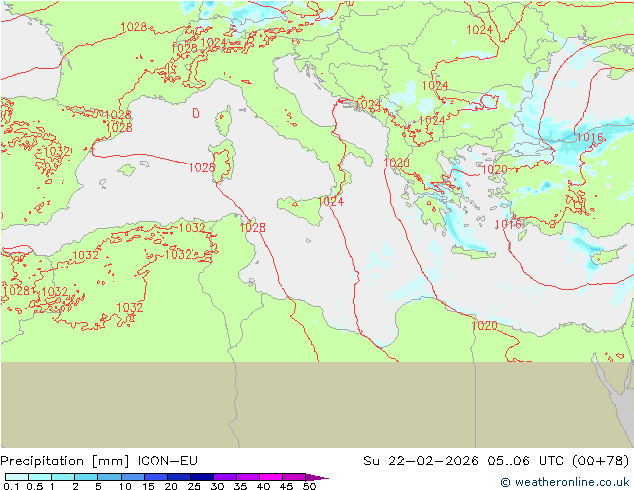Choose legend swatch between 40 and 45
The image size is (634, 490).
coord(271,477)
